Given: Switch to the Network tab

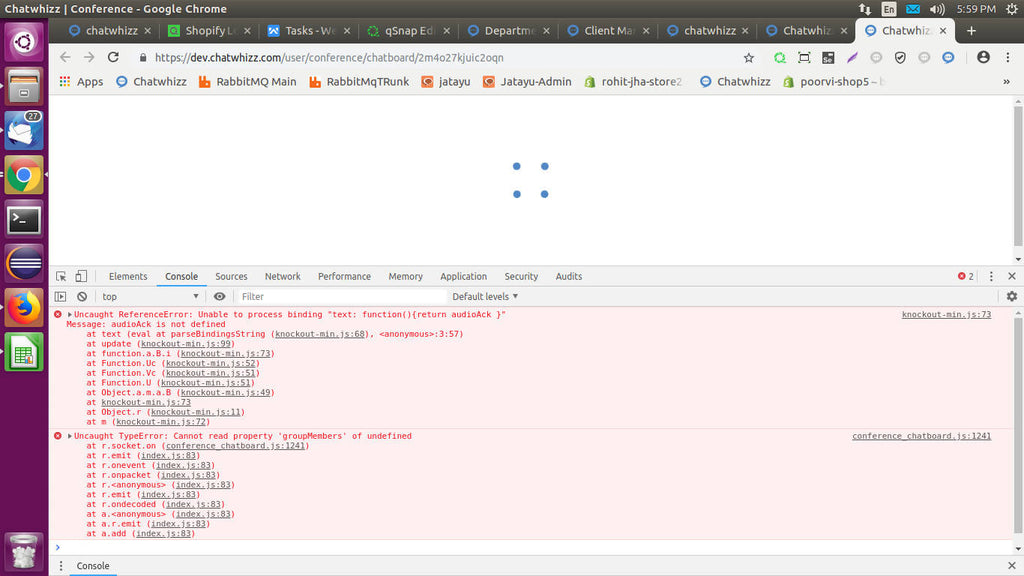Looking at the screenshot, I should pos(282,277).
